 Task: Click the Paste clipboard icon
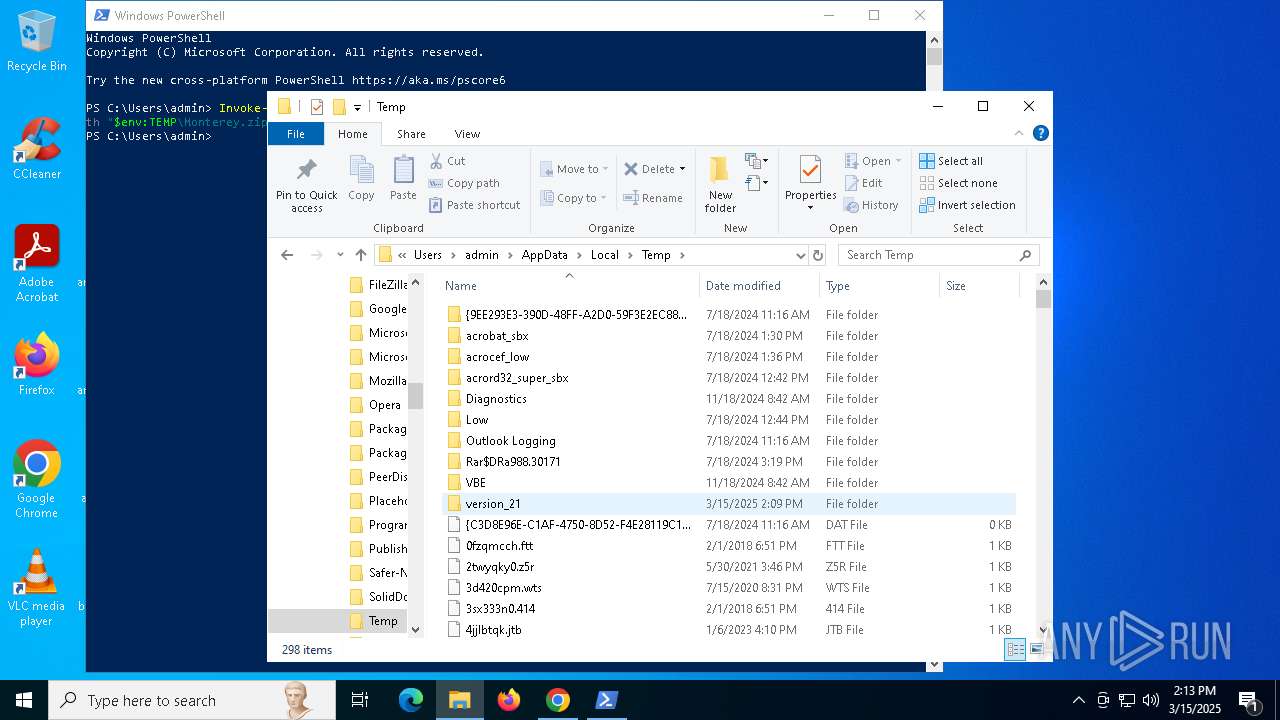click(403, 179)
